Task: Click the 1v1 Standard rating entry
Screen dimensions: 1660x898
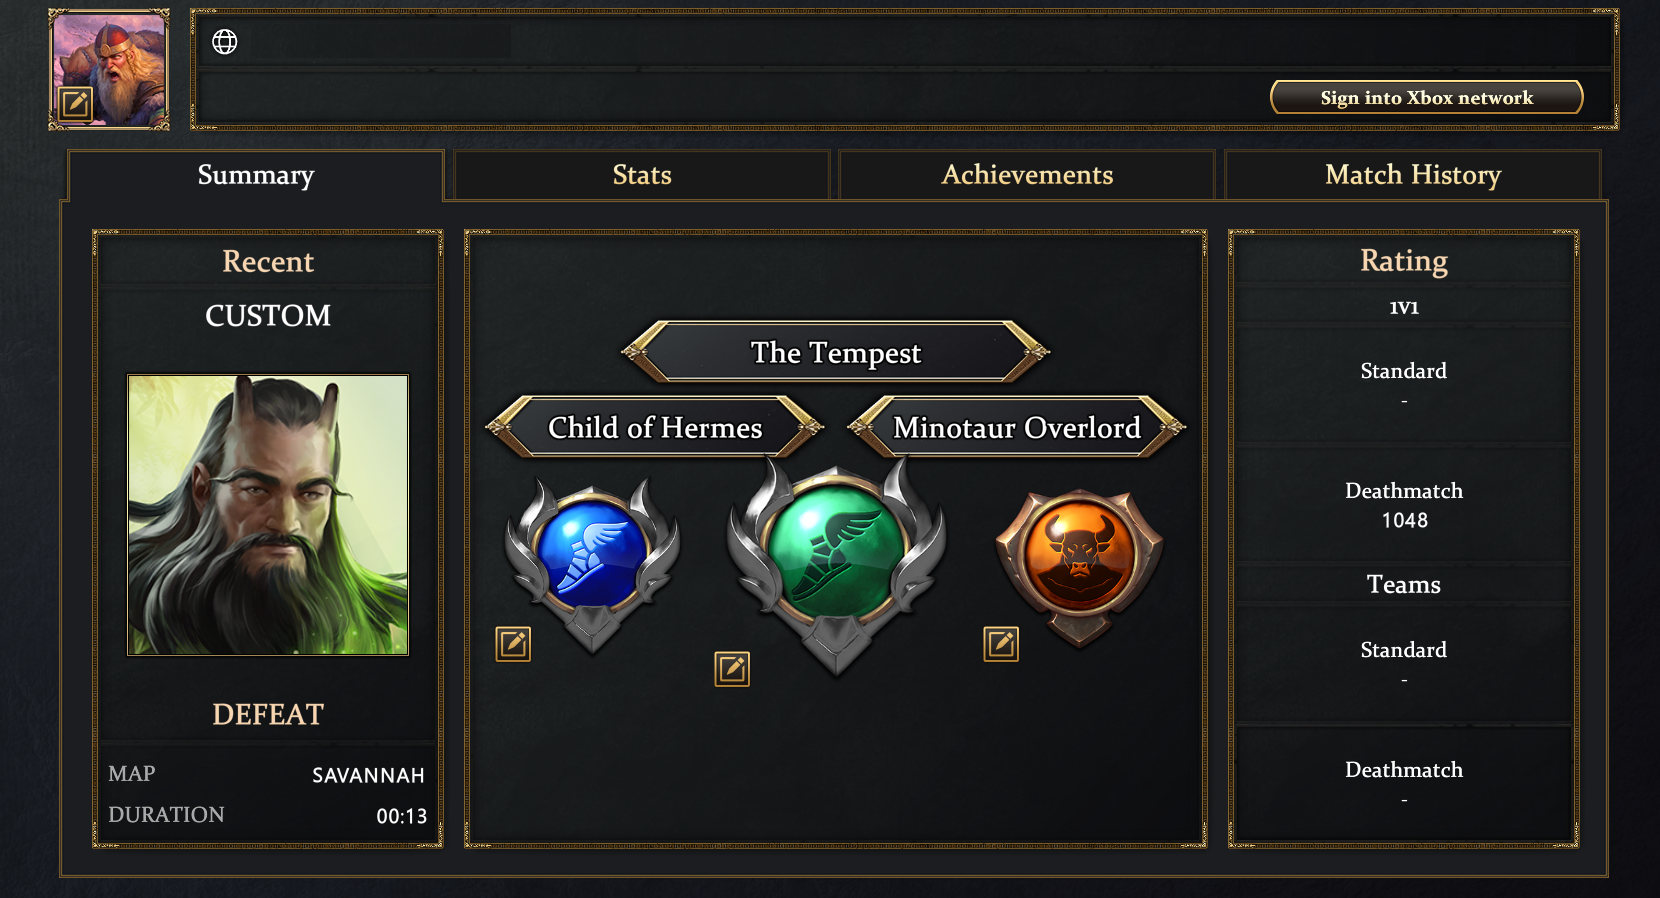Action: point(1404,383)
